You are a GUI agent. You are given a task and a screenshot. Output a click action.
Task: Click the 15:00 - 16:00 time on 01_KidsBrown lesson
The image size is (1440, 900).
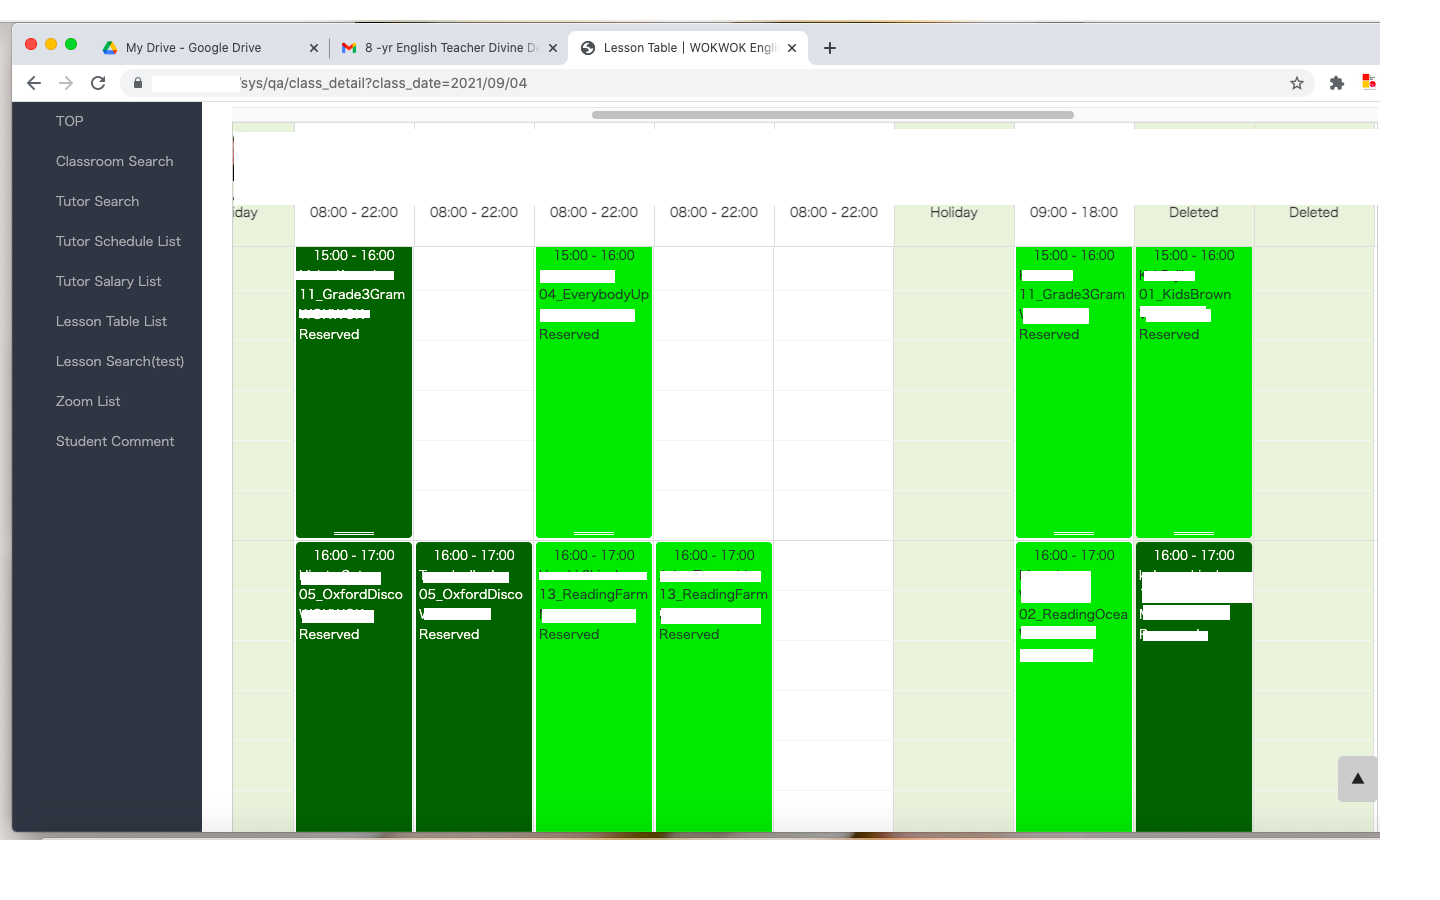click(1194, 255)
